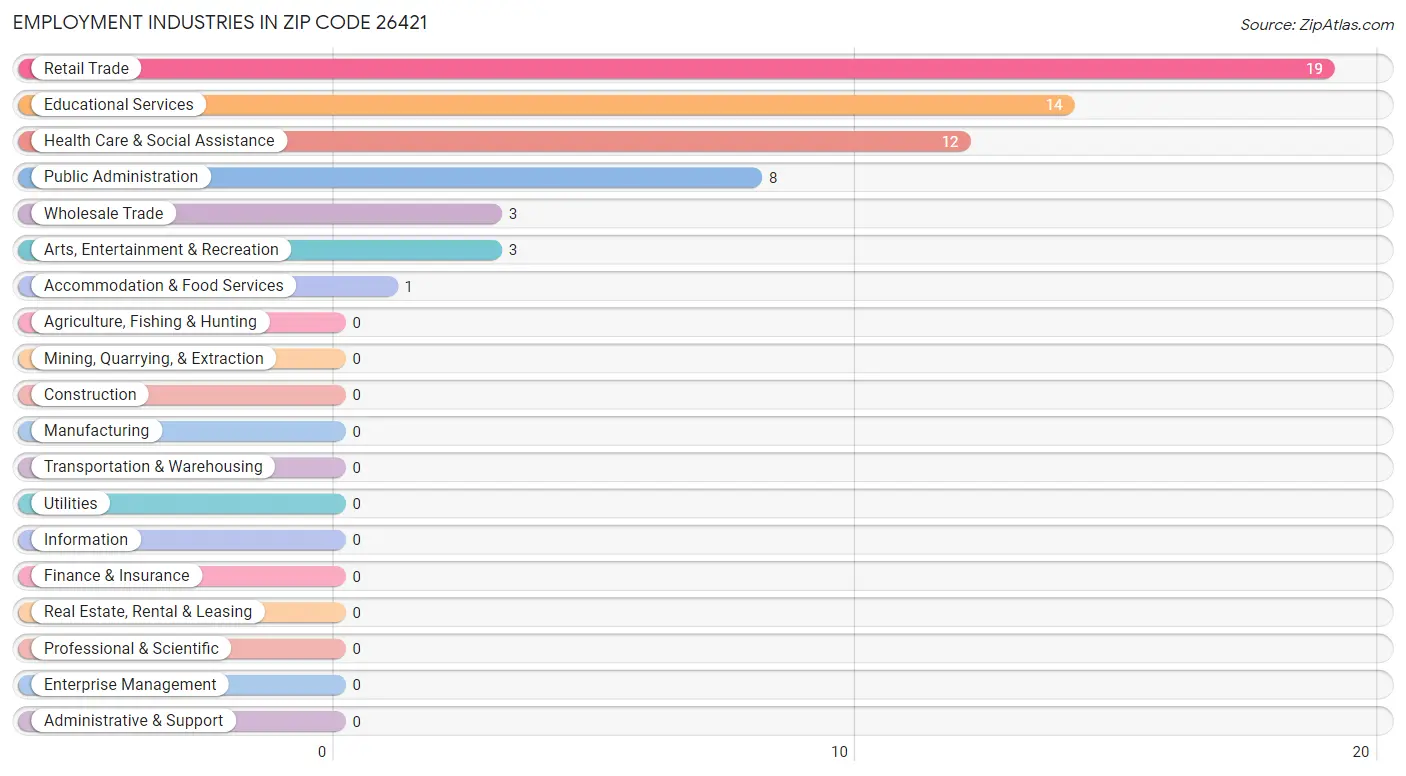Click the Health Care & Social Assistance label
This screenshot has width=1406, height=776.
pos(159,140)
